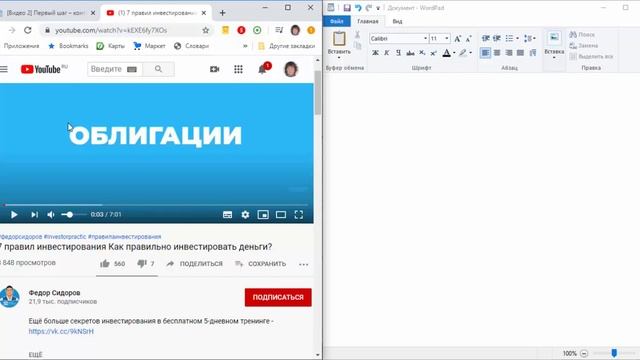Open YouTube apps grid icon
640x360 pixels.
[x=238, y=69]
